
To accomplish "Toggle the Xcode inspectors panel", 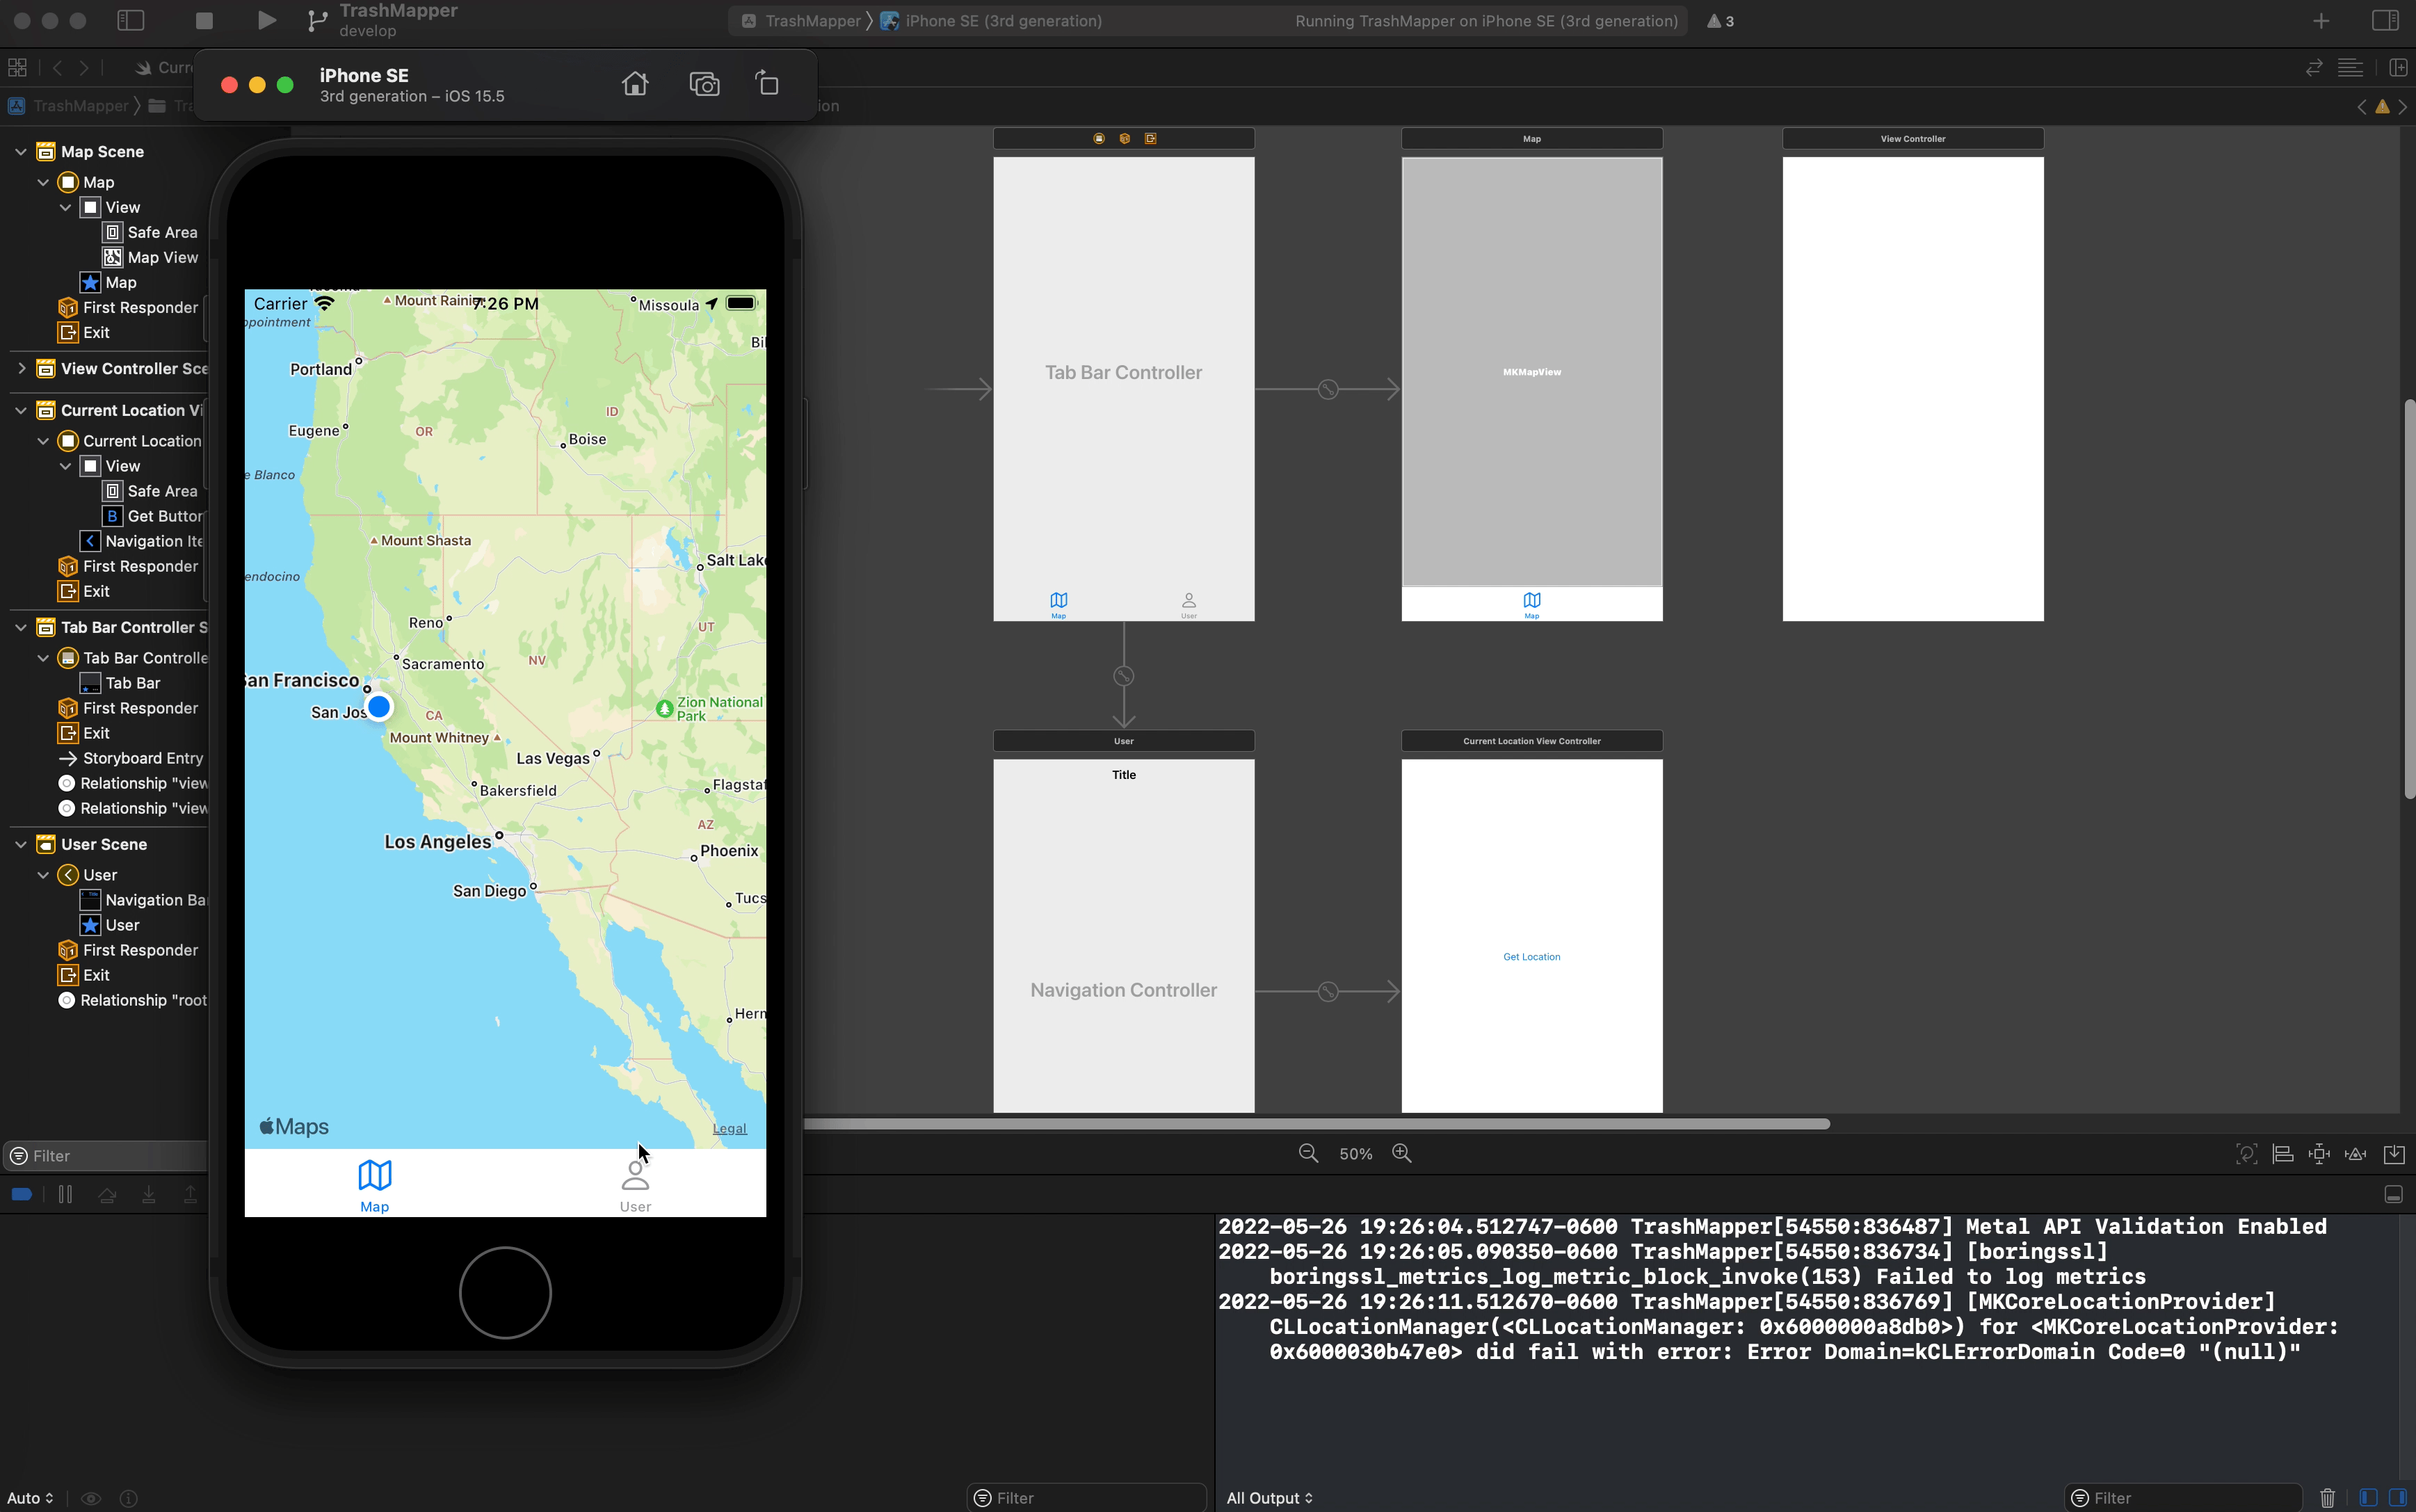I will tap(2385, 20).
